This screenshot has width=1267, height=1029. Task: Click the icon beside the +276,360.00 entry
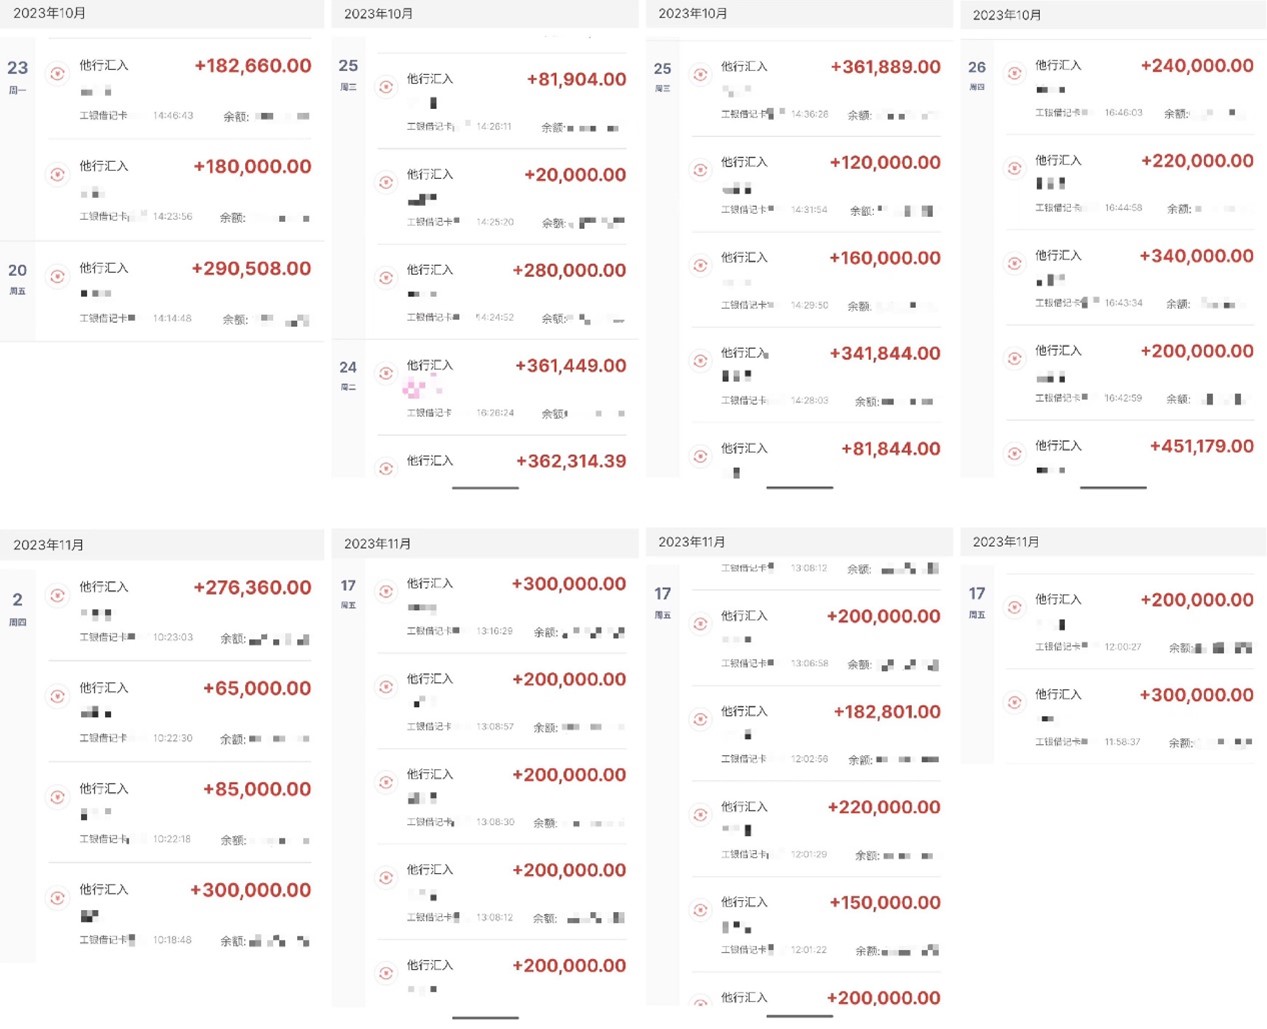click(x=58, y=595)
